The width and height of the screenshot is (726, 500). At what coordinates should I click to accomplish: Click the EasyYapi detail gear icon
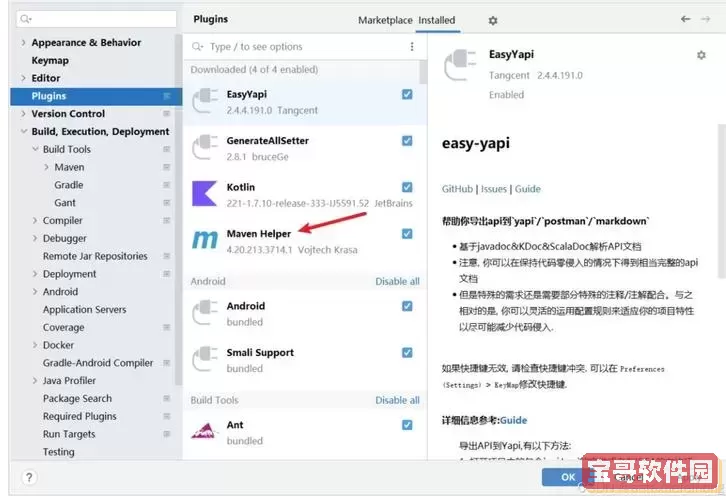coord(701,55)
